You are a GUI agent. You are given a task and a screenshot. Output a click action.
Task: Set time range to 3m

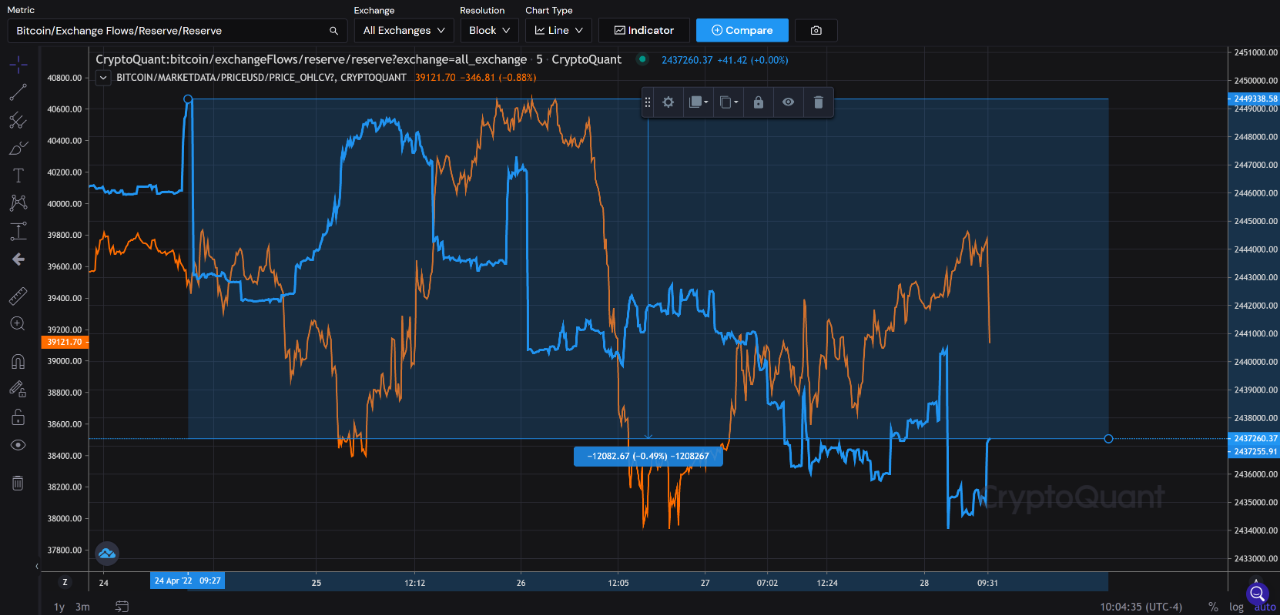point(82,606)
